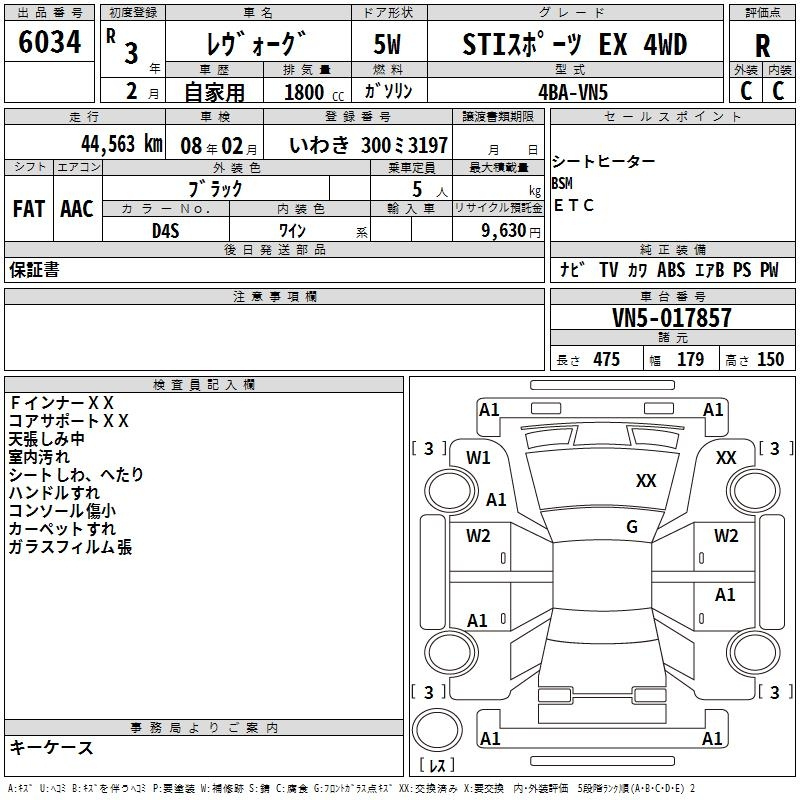Click the [レス] marker below the diagram

[436, 766]
